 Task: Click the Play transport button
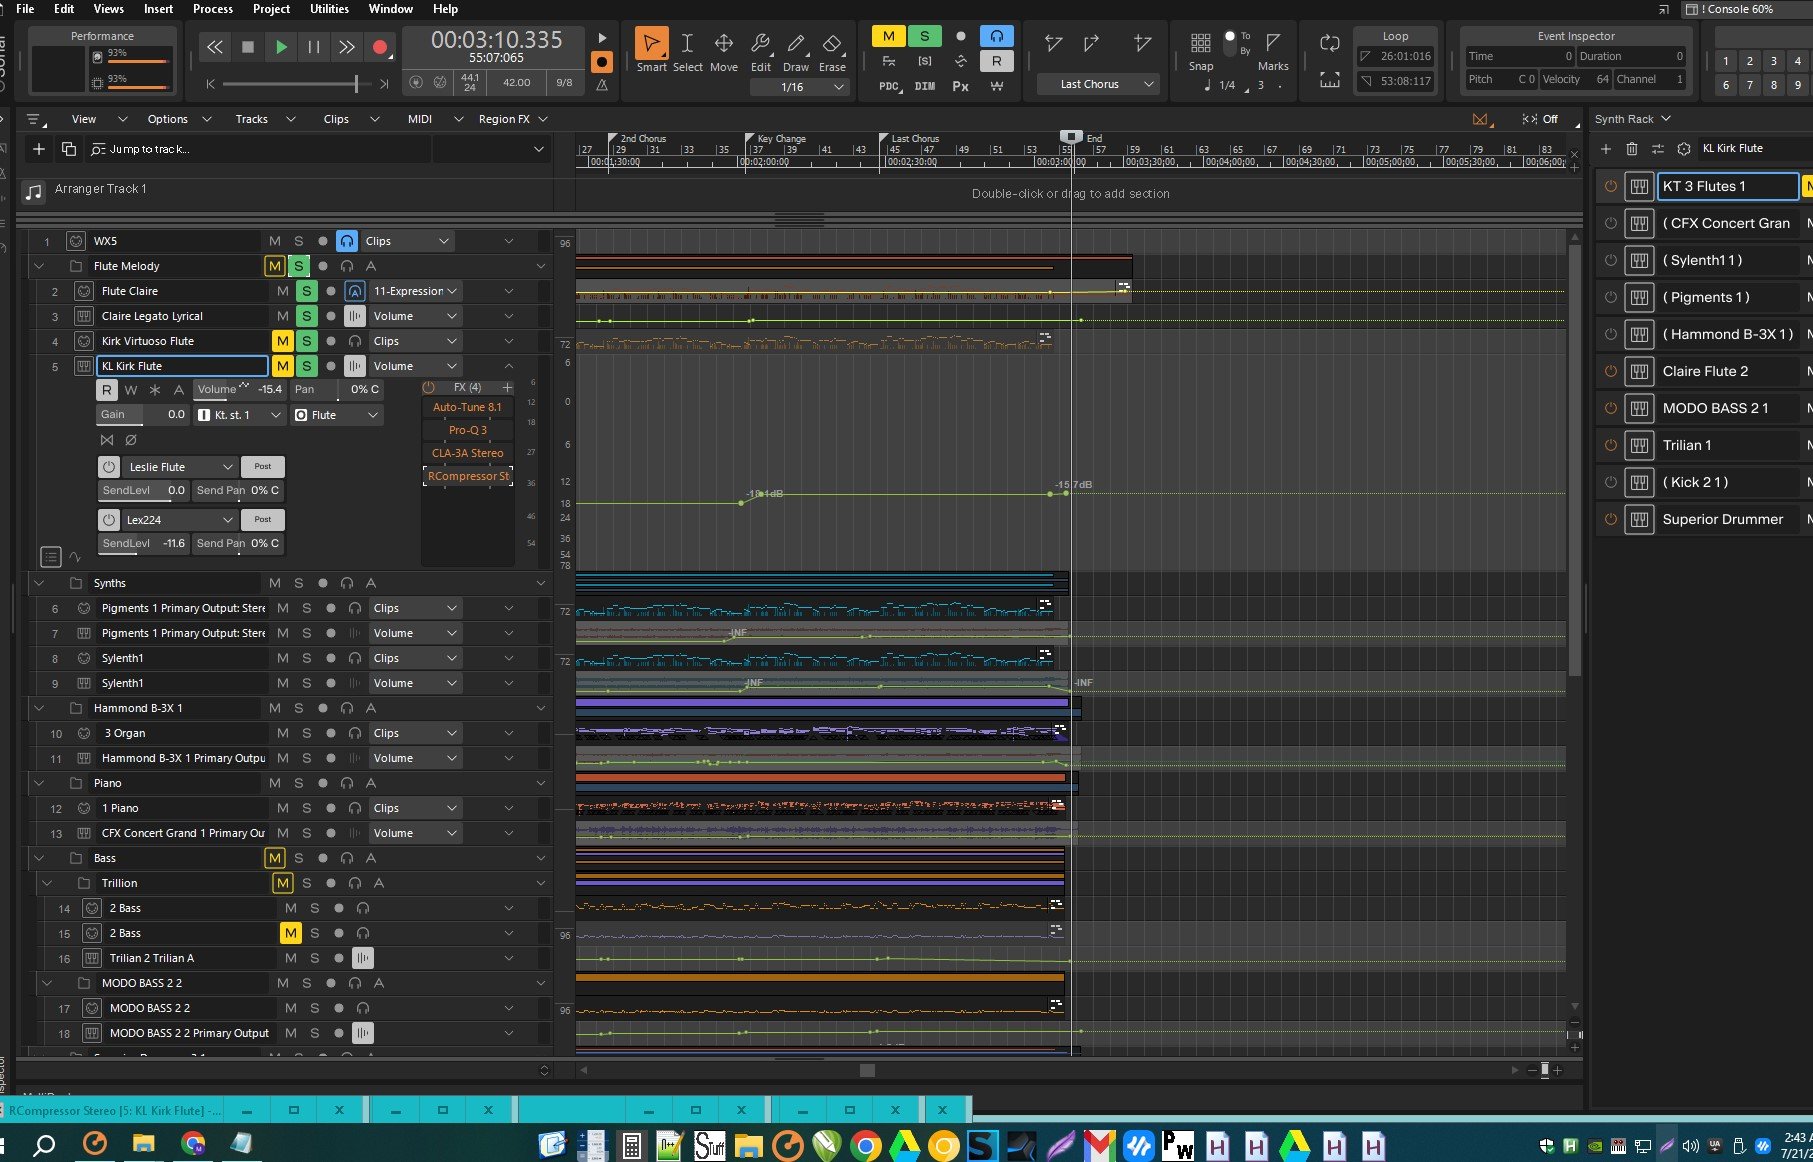tap(281, 47)
